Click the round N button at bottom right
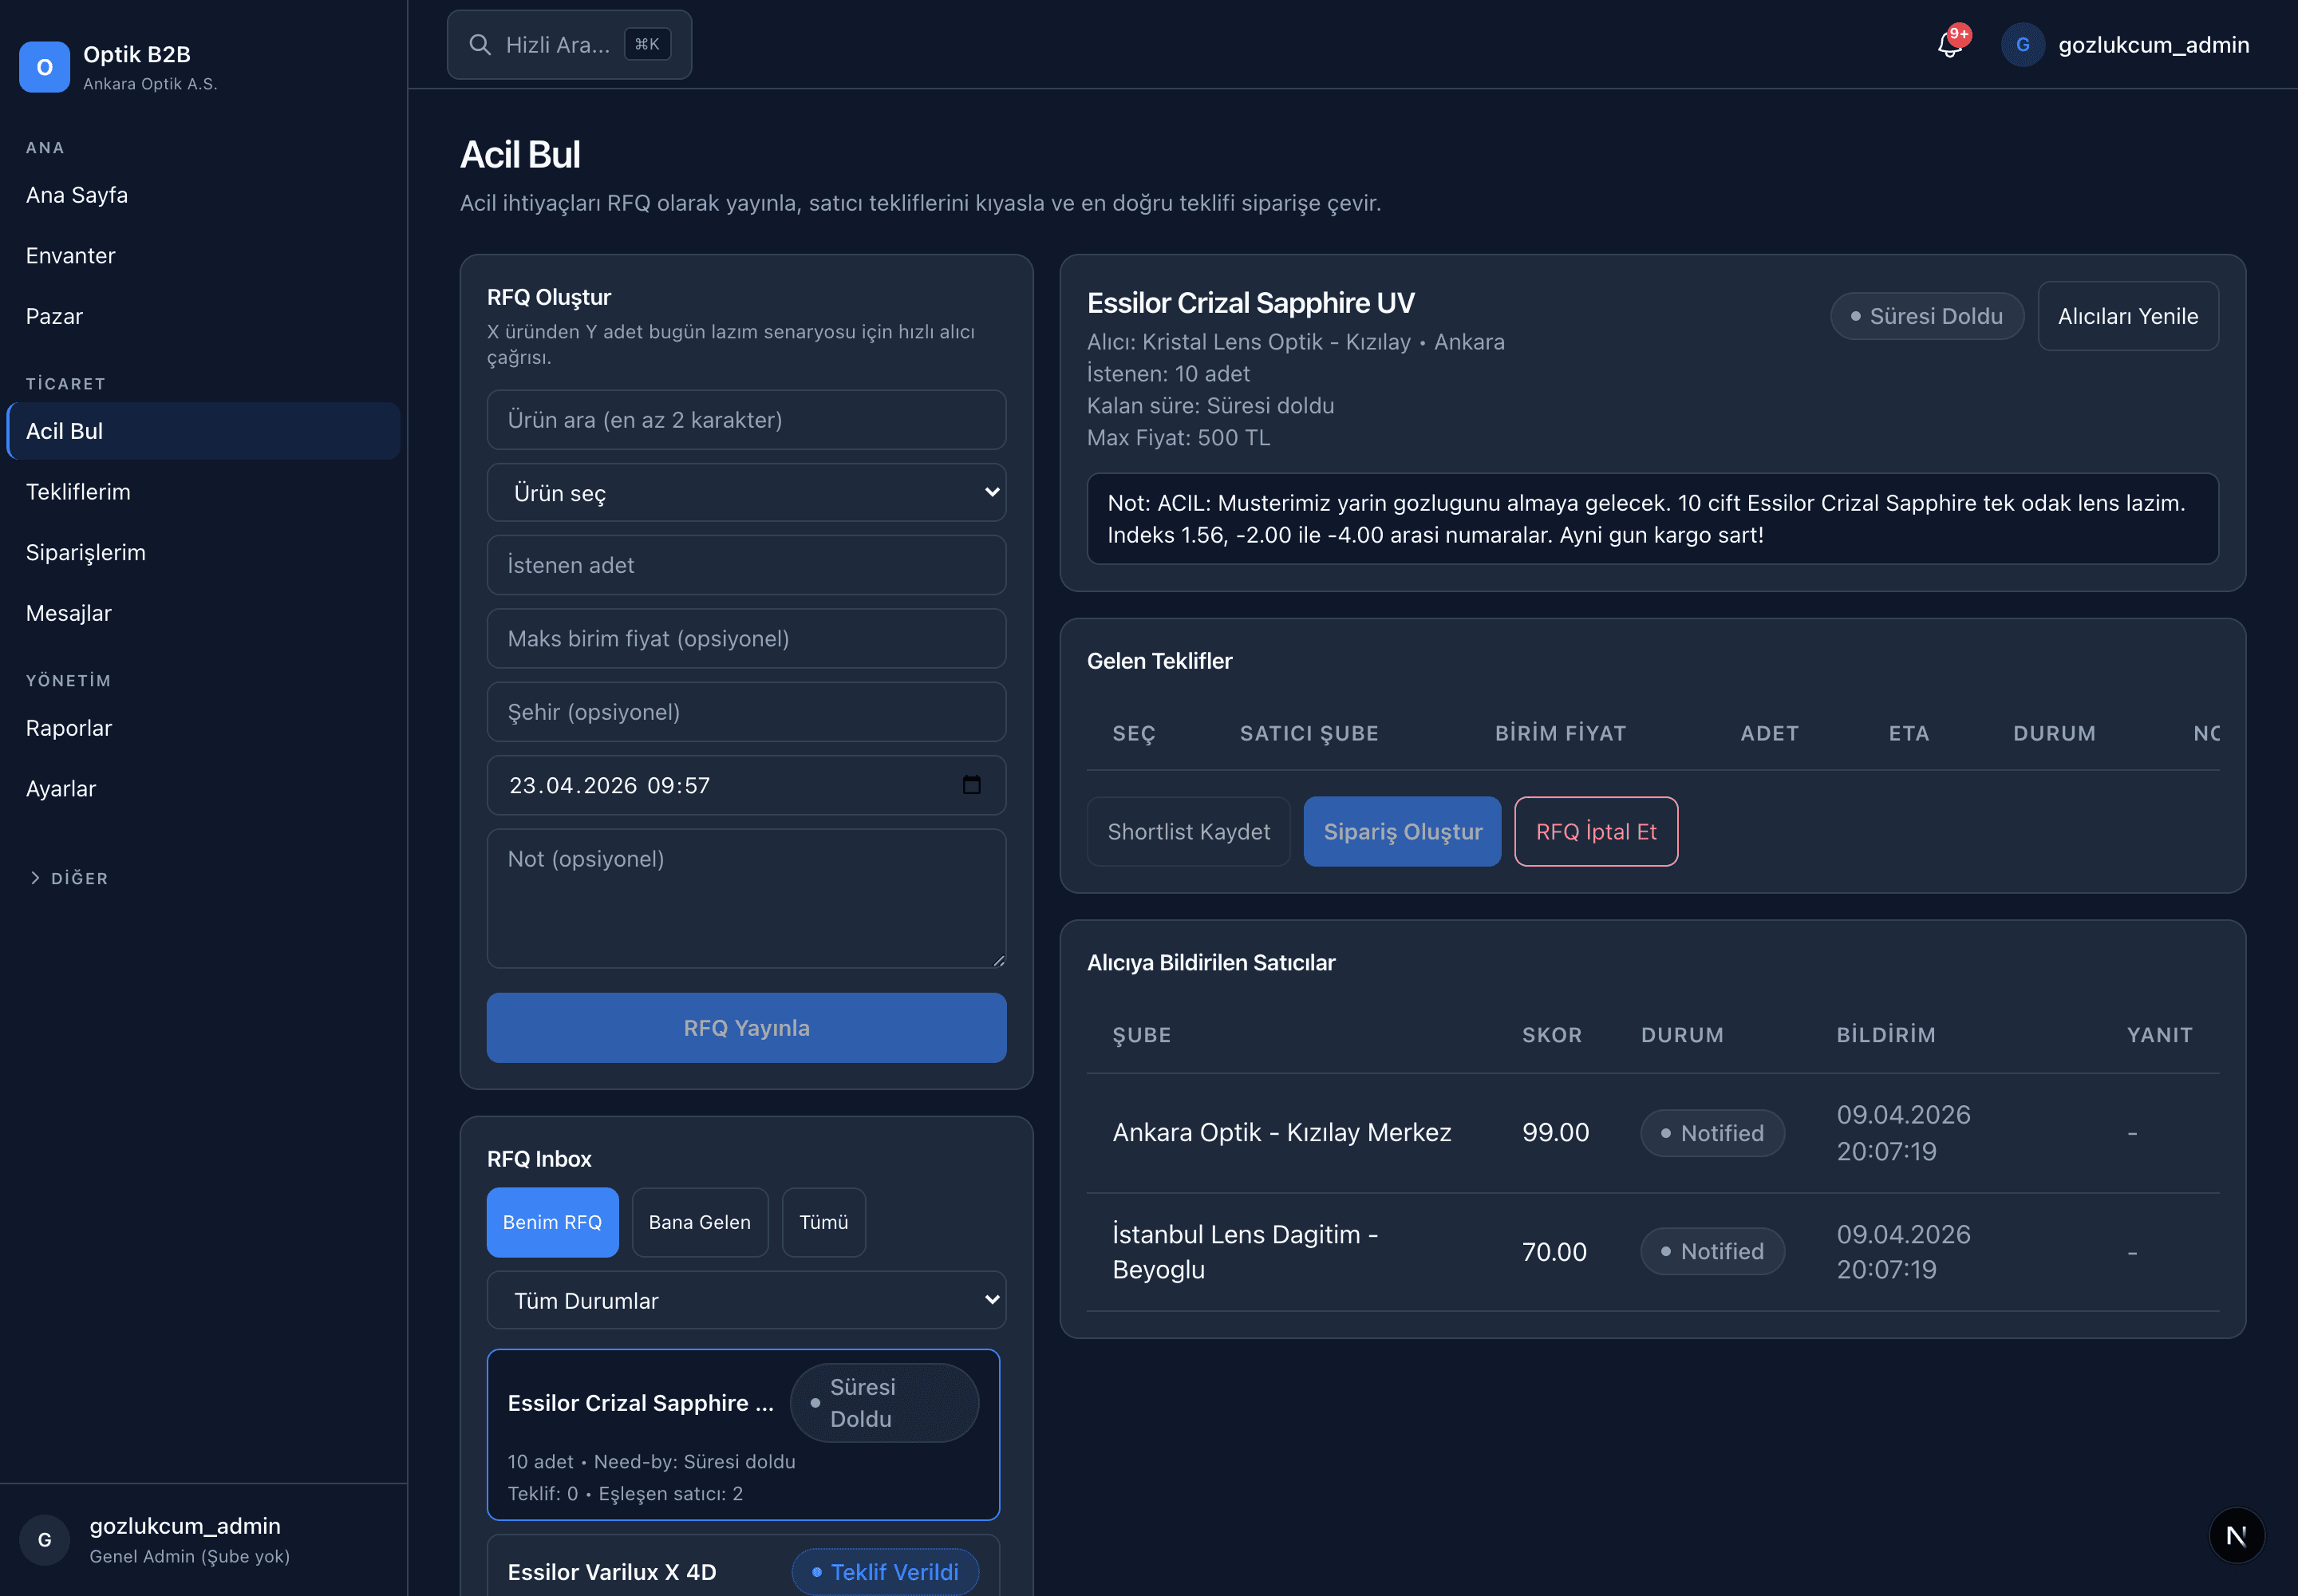Viewport: 2298px width, 1596px height. coord(2236,1535)
